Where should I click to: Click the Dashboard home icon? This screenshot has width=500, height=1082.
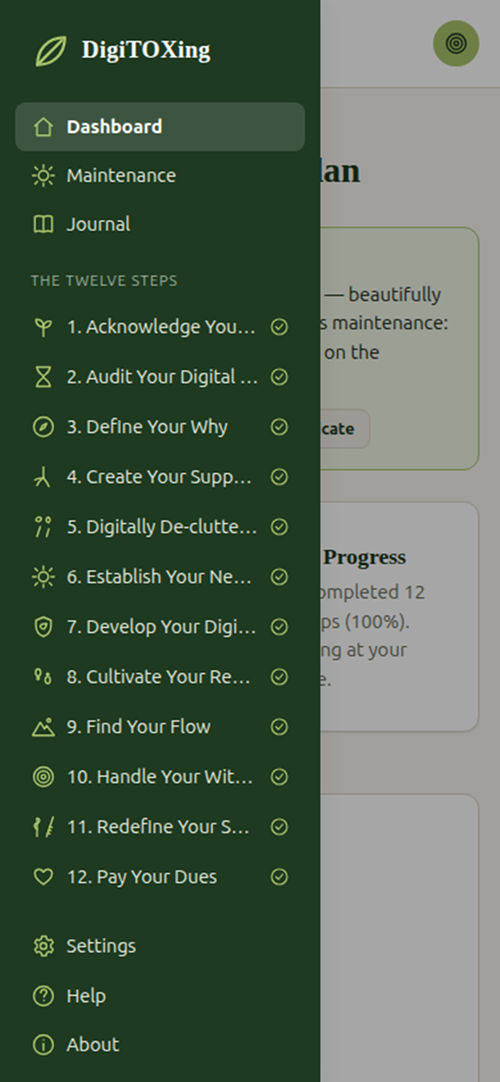pos(43,127)
